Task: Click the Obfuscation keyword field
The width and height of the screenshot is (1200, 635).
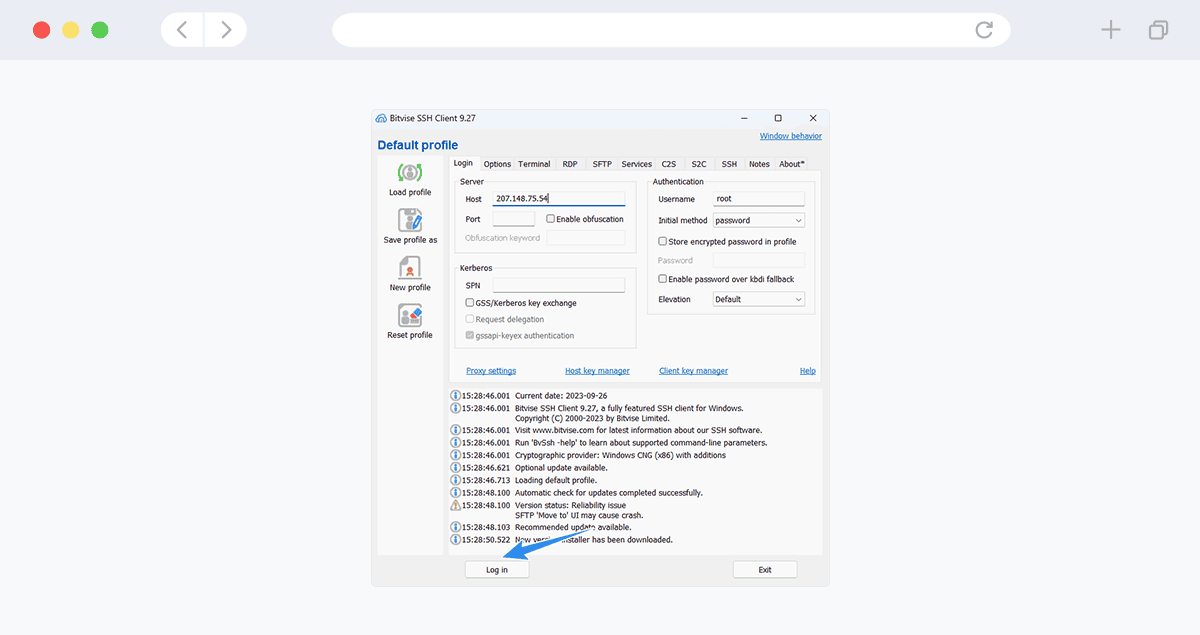Action: tap(586, 238)
